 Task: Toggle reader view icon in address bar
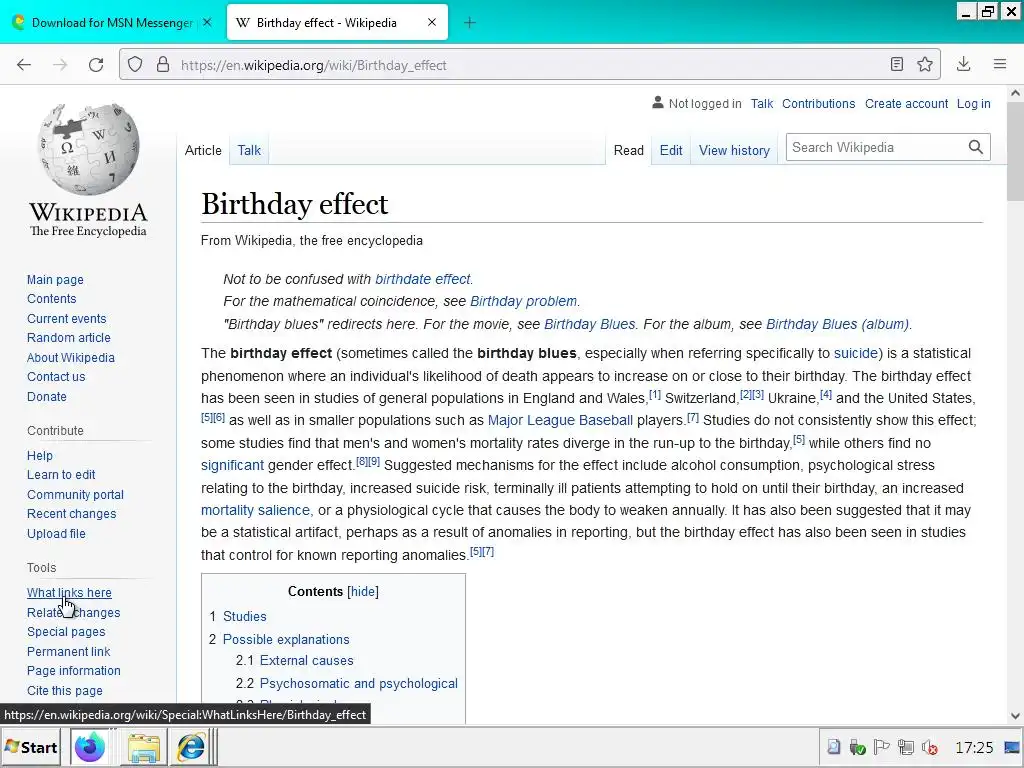pyautogui.click(x=897, y=64)
